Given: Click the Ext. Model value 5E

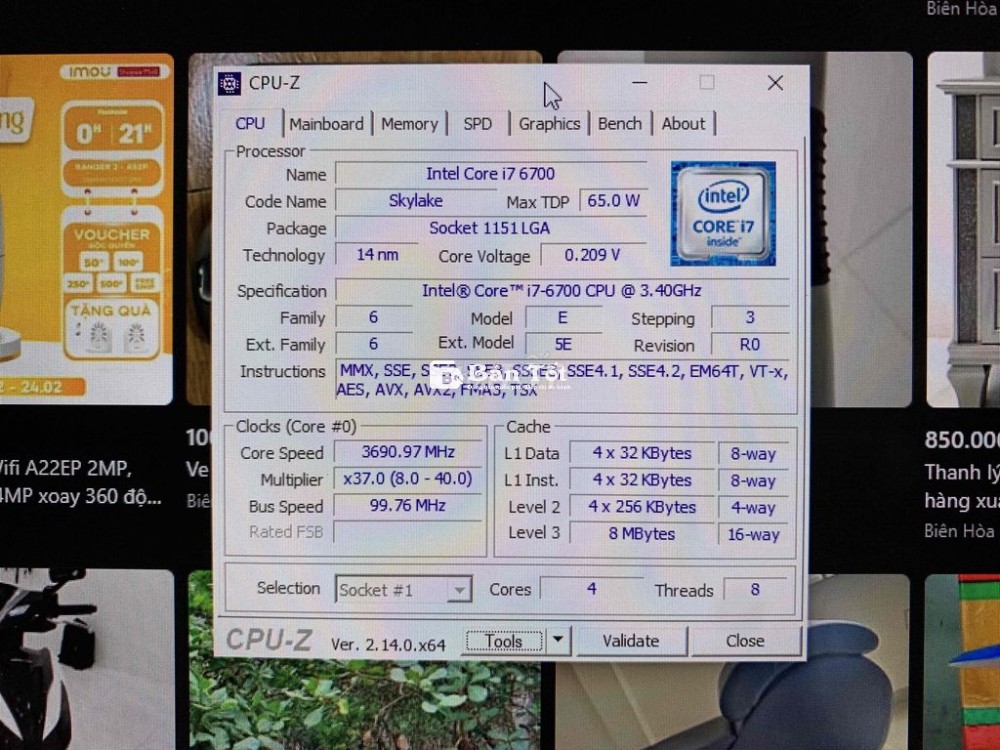Looking at the screenshot, I should [x=562, y=344].
